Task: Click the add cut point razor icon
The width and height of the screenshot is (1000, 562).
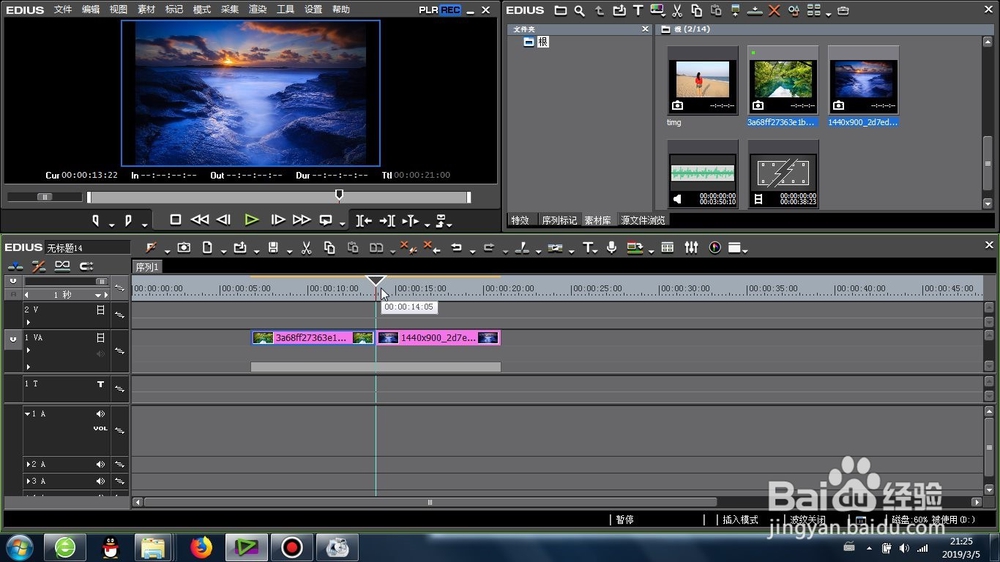Action: pos(522,248)
